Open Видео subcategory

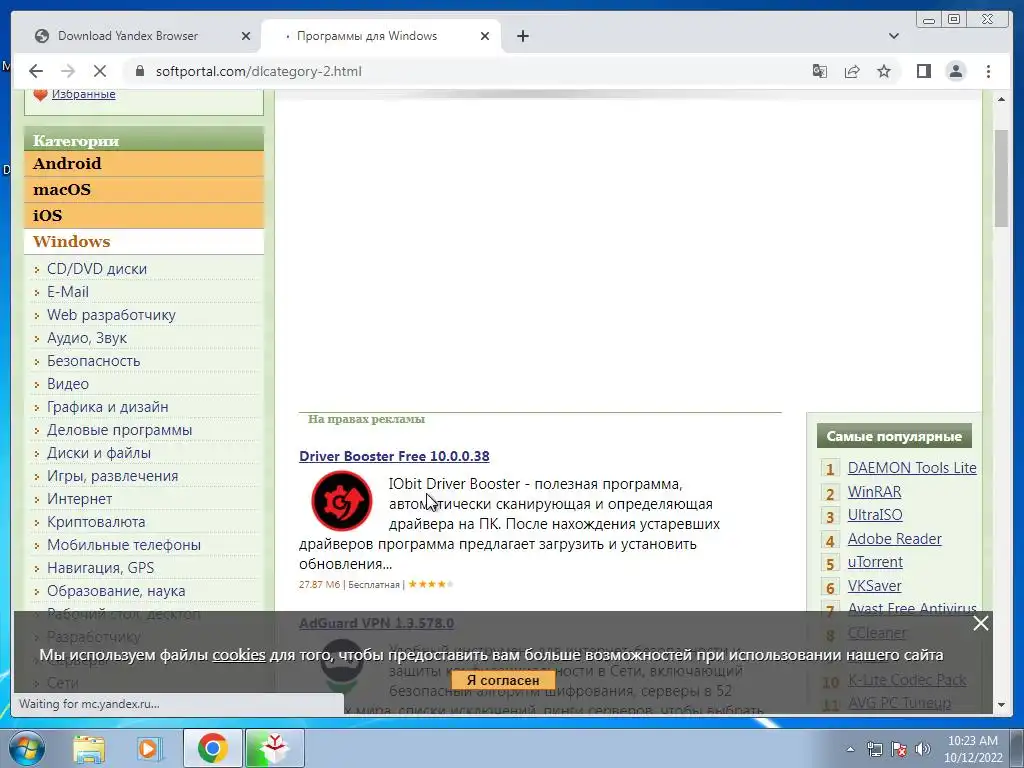(68, 384)
